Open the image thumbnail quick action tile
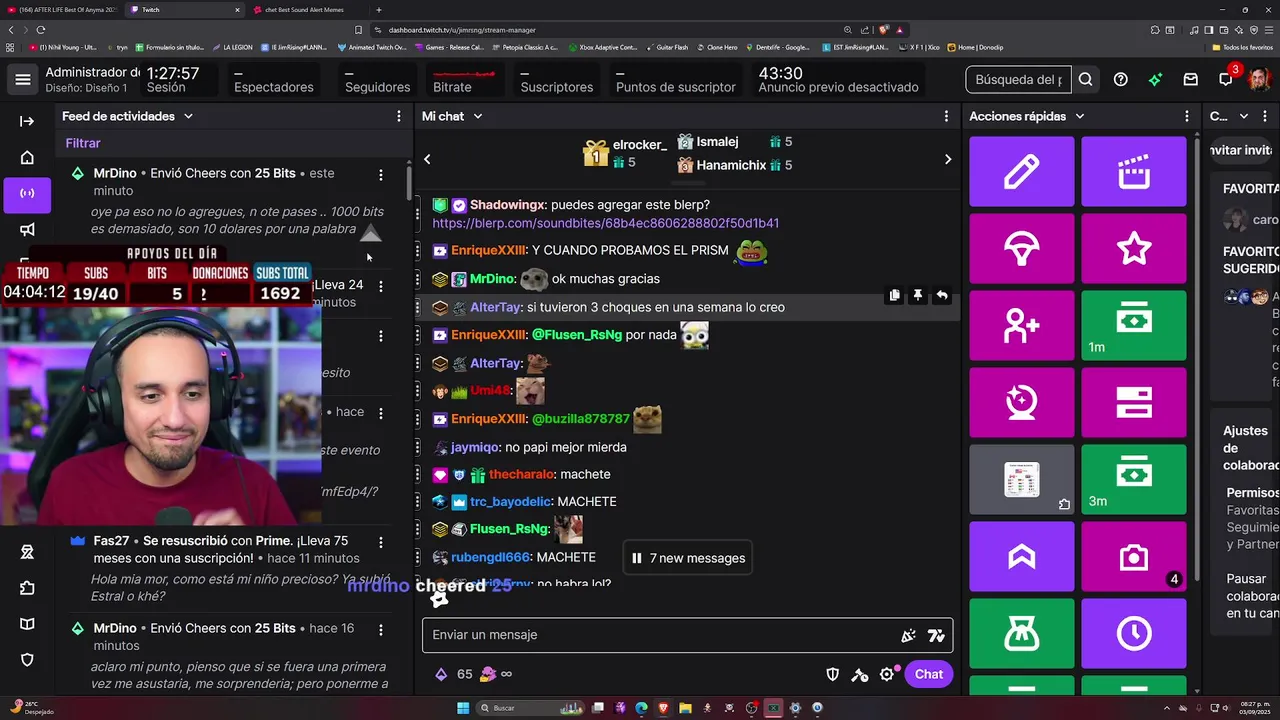 [1021, 480]
